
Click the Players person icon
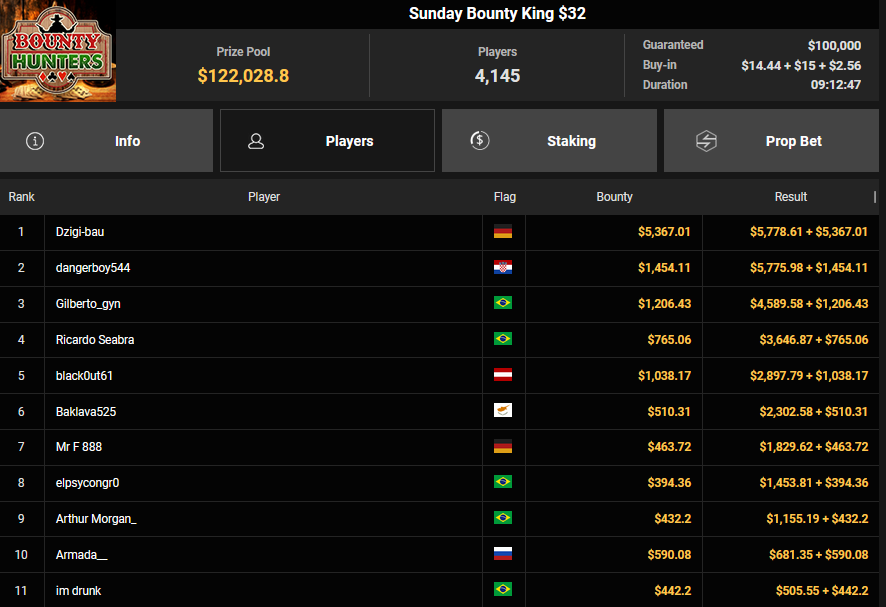256,141
